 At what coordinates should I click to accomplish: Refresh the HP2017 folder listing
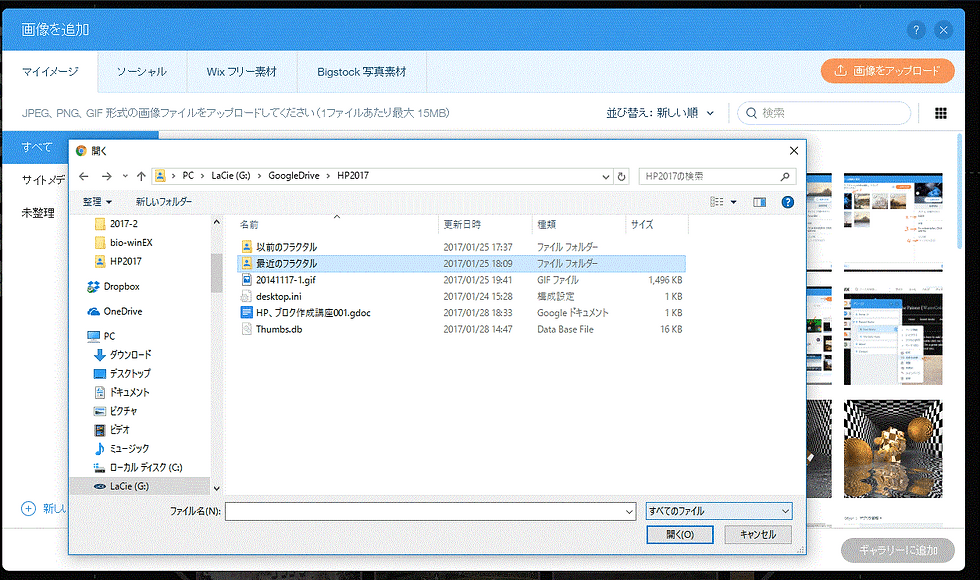point(621,176)
